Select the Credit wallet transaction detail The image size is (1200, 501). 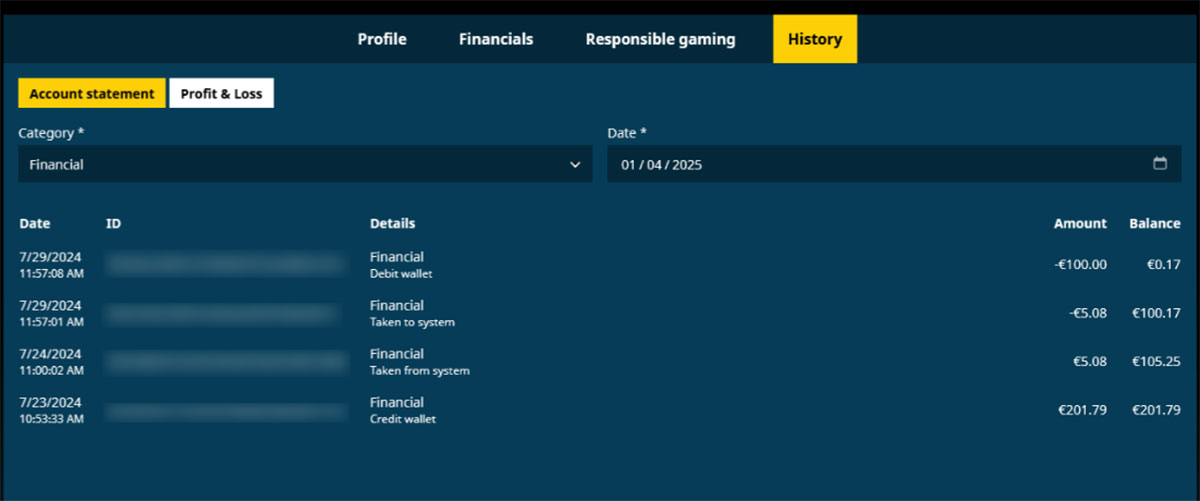point(403,419)
